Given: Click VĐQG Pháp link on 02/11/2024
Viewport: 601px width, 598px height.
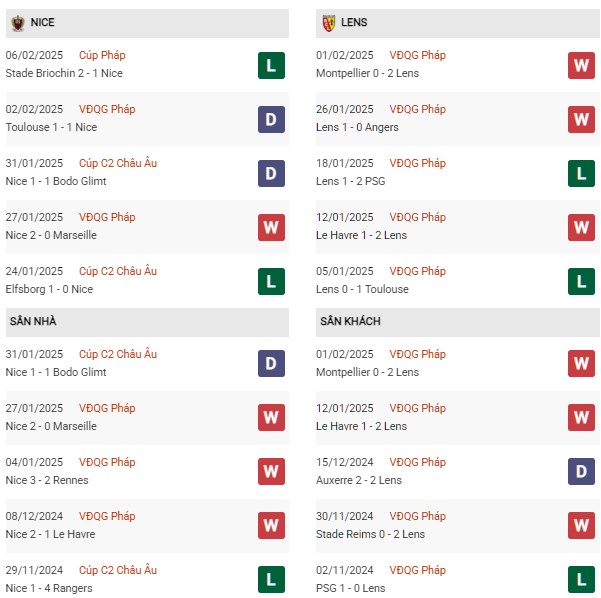Looking at the screenshot, I should click(417, 570).
